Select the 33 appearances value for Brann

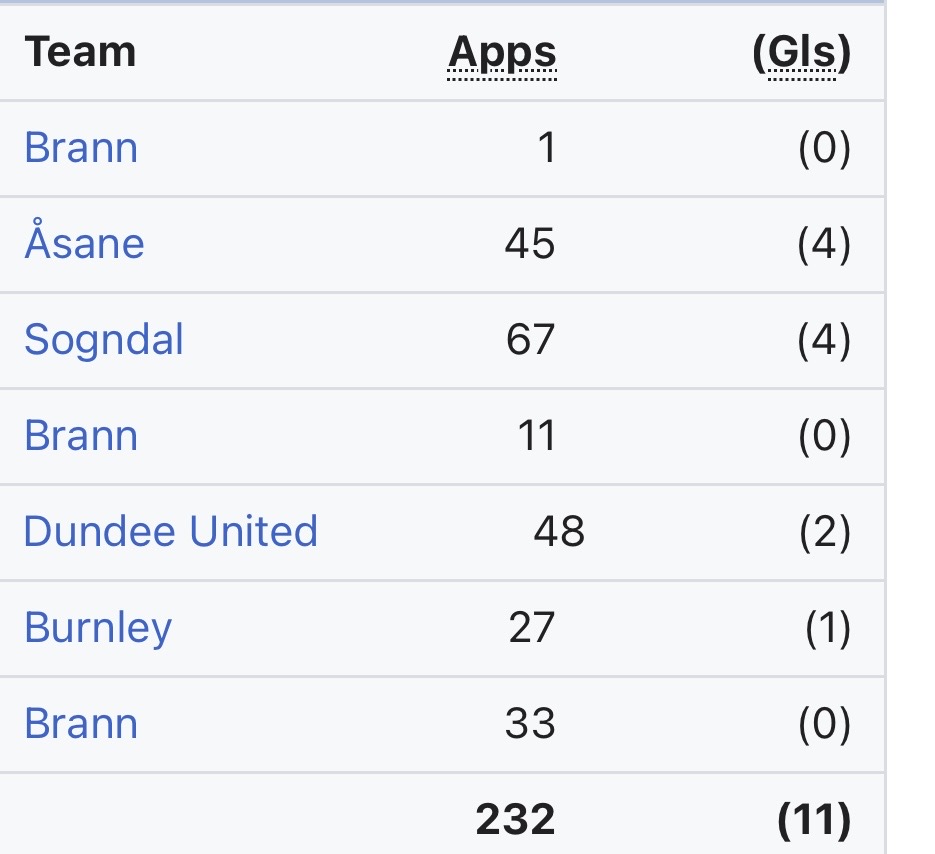tap(530, 723)
